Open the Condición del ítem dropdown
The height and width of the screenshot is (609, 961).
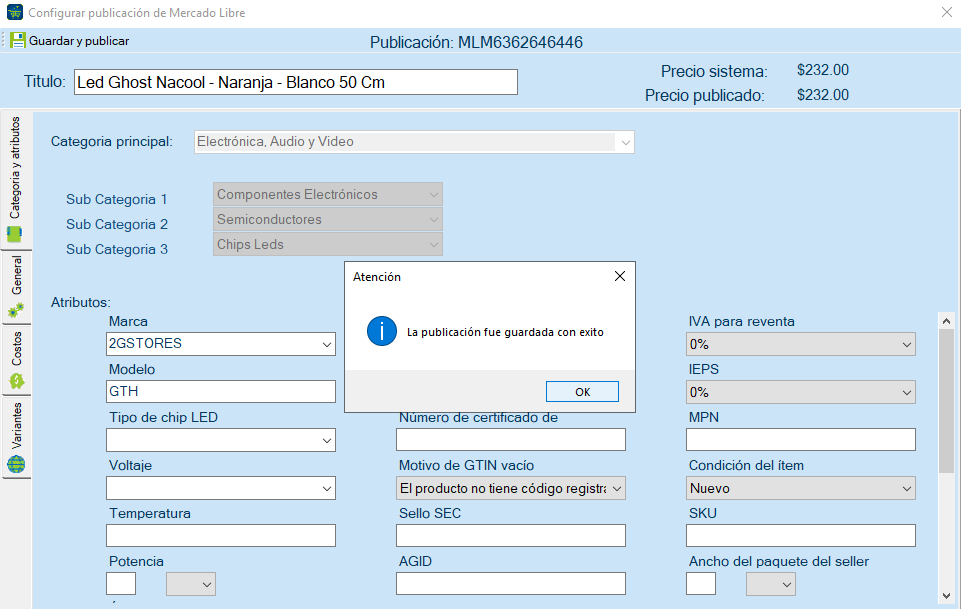click(800, 488)
